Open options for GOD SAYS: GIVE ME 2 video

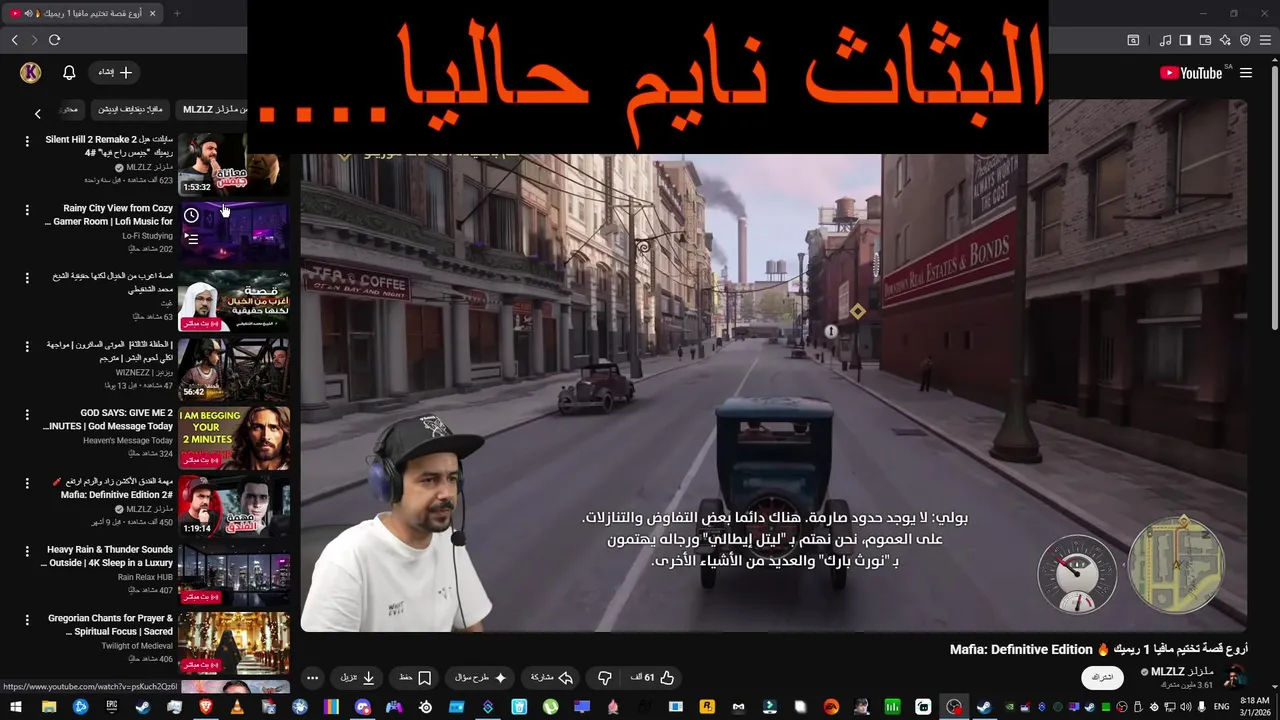(x=27, y=414)
